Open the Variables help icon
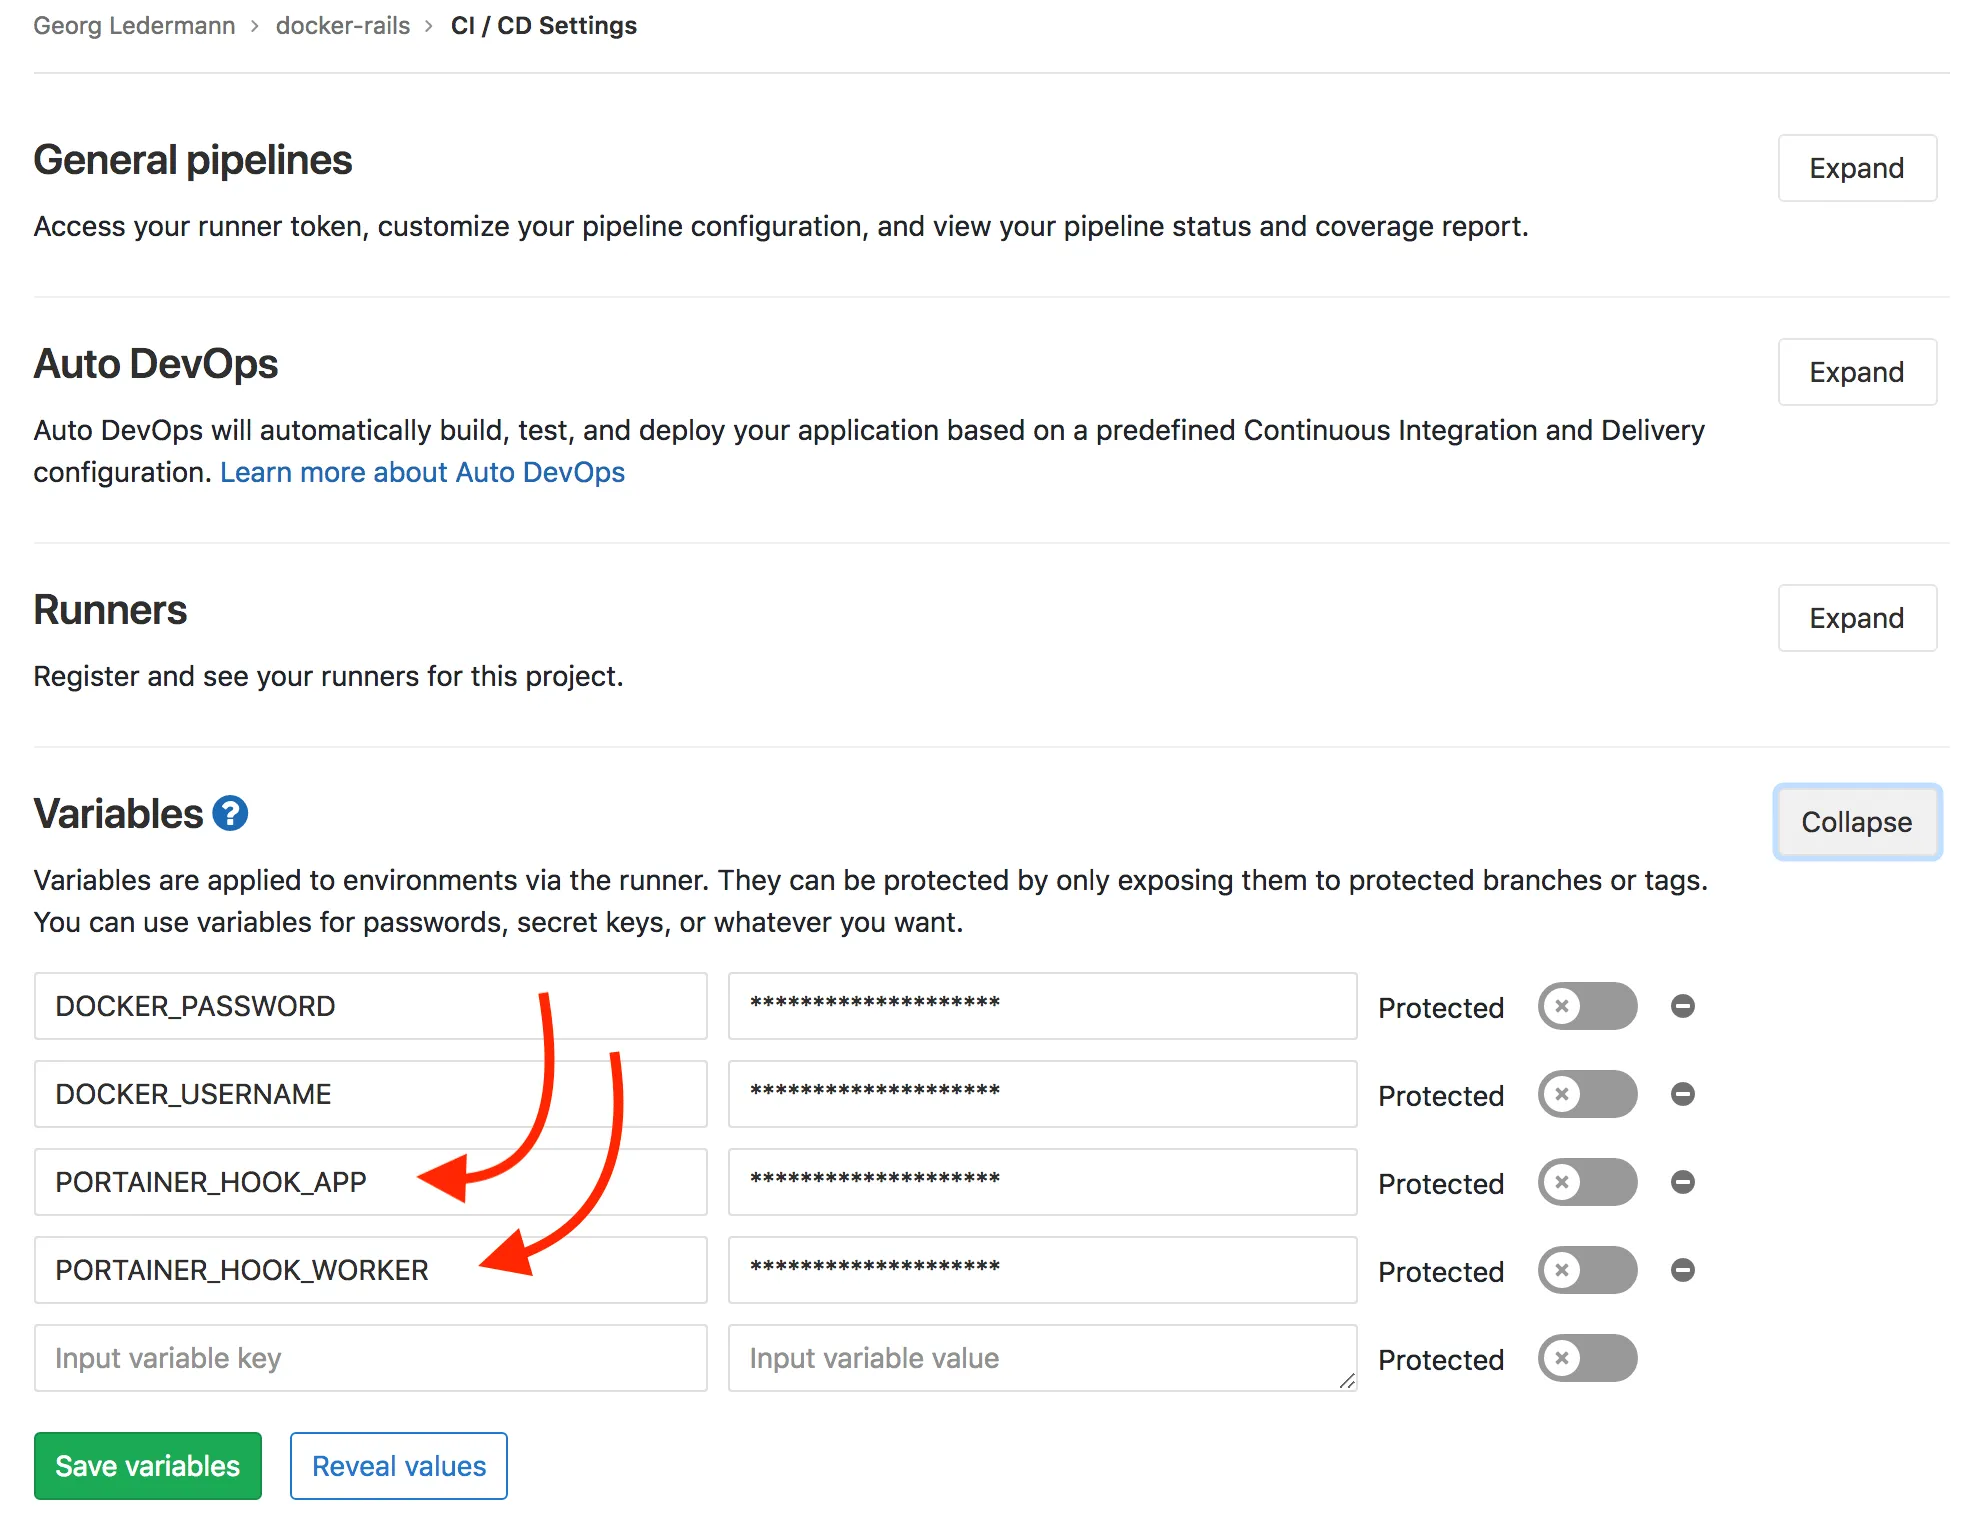 pos(229,813)
